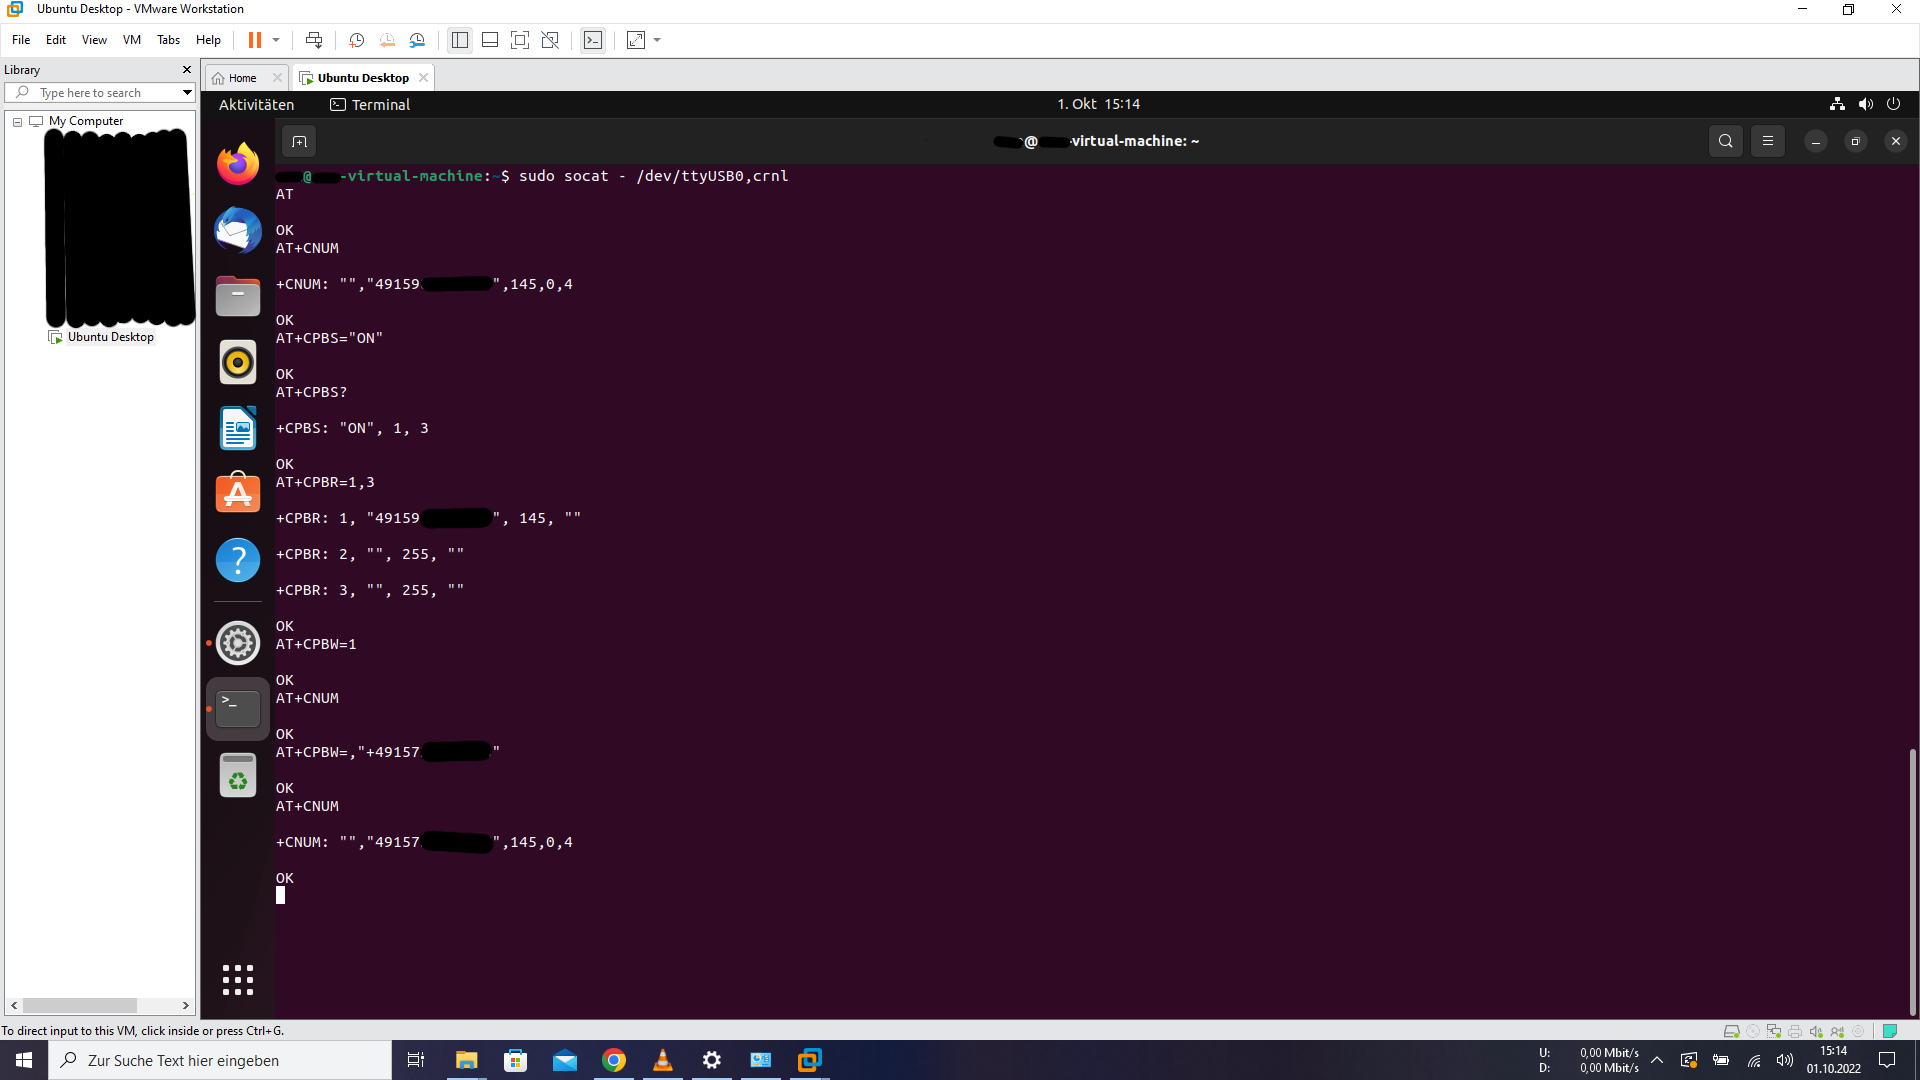Enter full screen mode

click(x=520, y=40)
